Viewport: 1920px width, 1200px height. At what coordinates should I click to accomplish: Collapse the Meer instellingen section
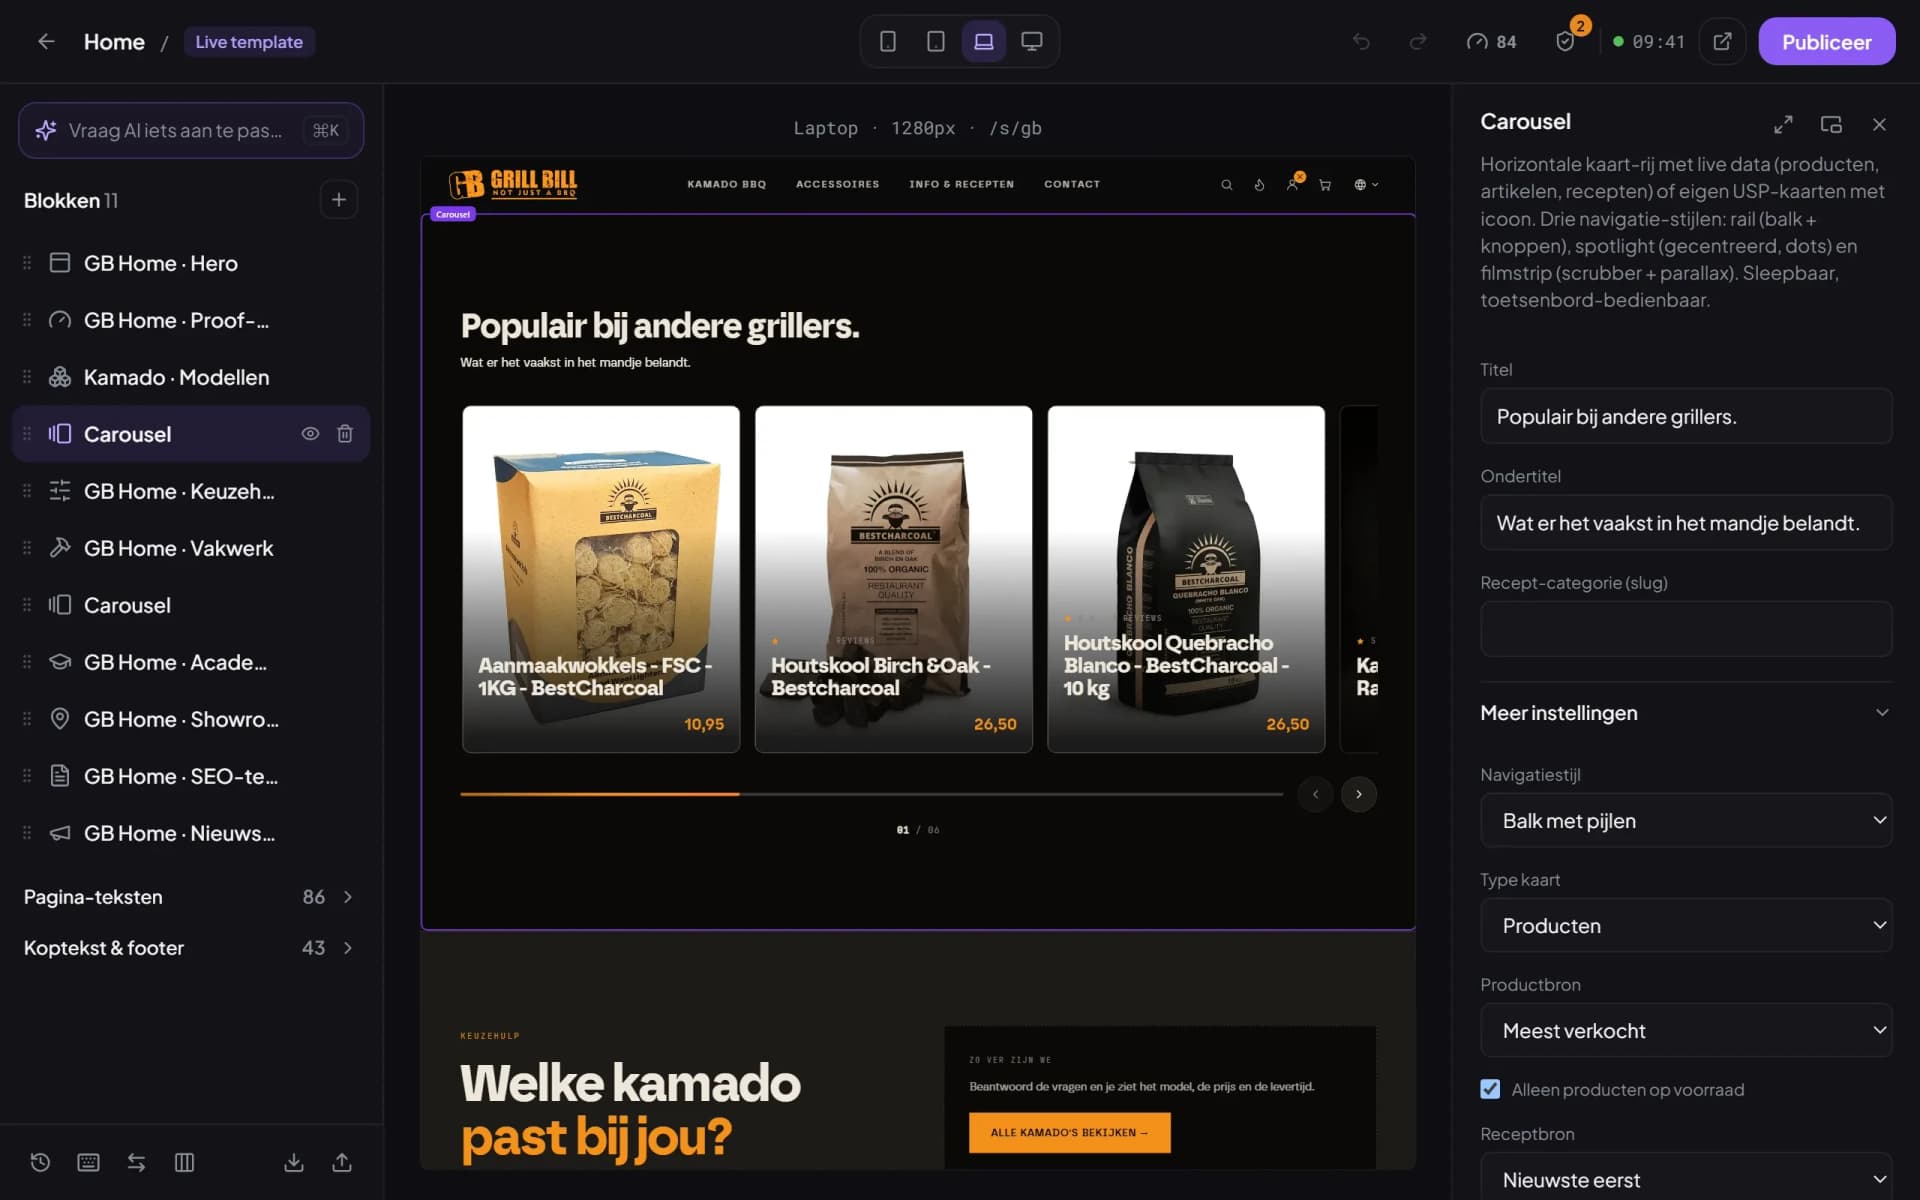tap(1686, 713)
